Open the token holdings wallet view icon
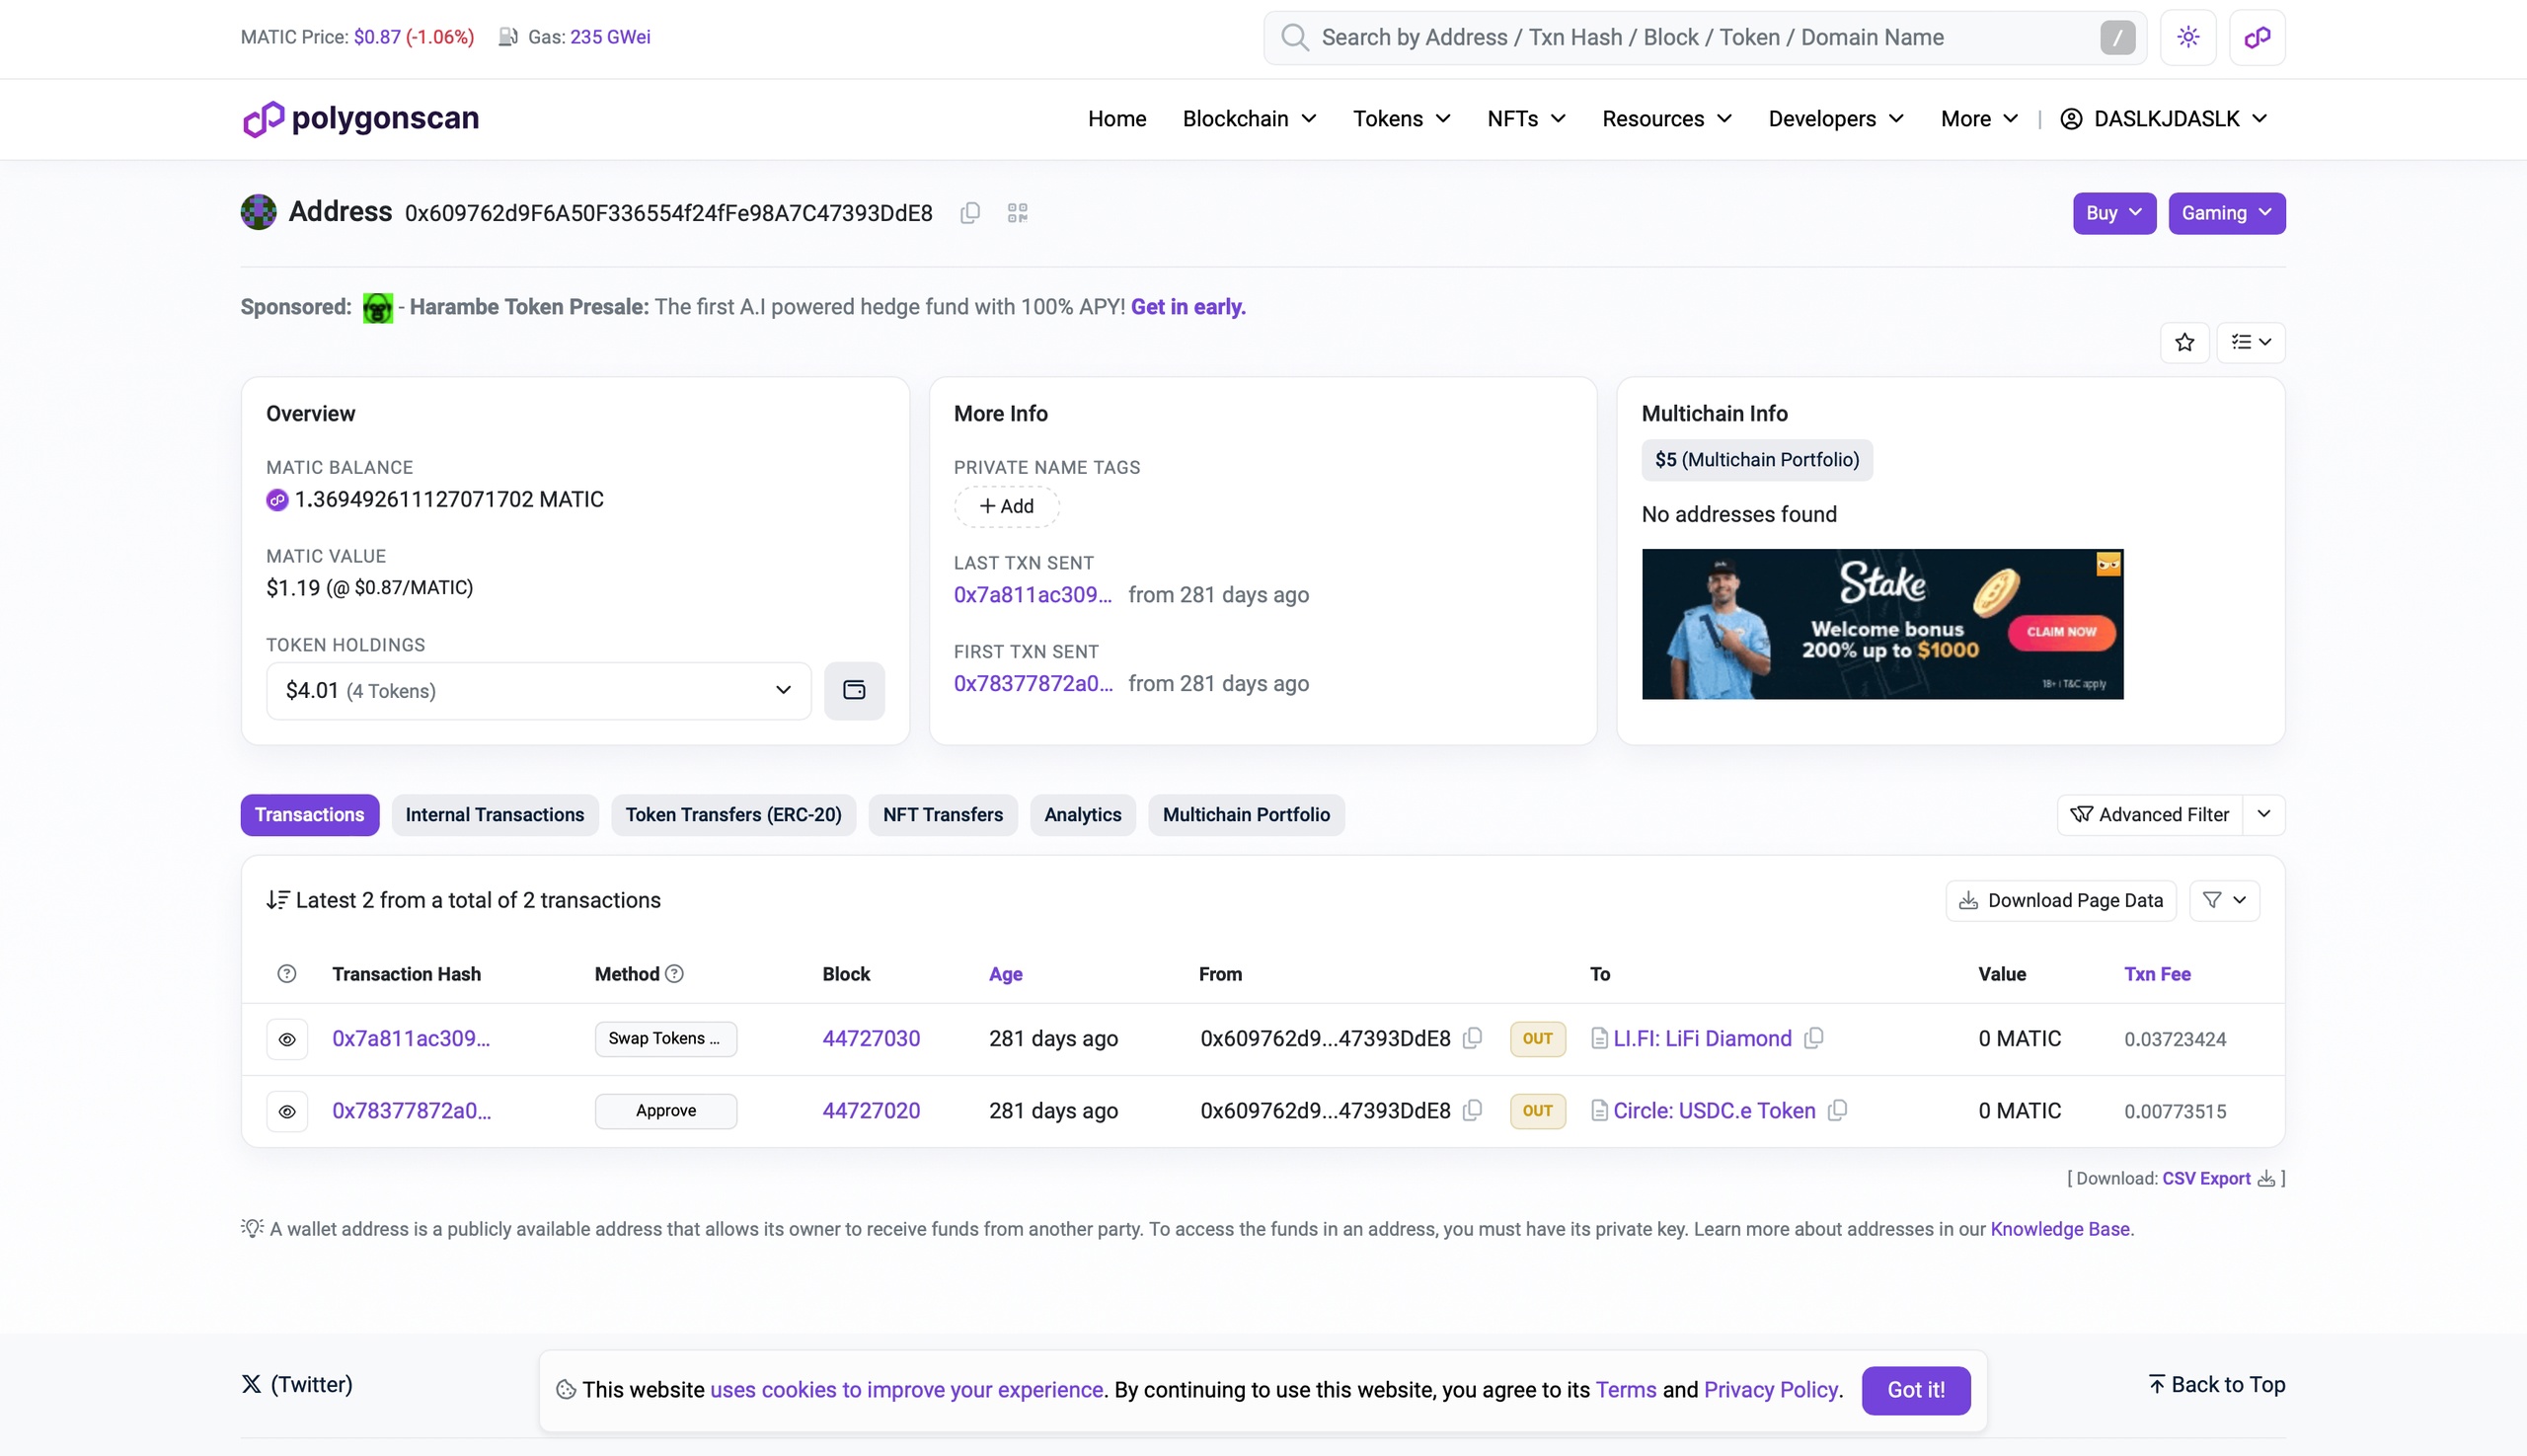This screenshot has width=2527, height=1456. tap(854, 690)
